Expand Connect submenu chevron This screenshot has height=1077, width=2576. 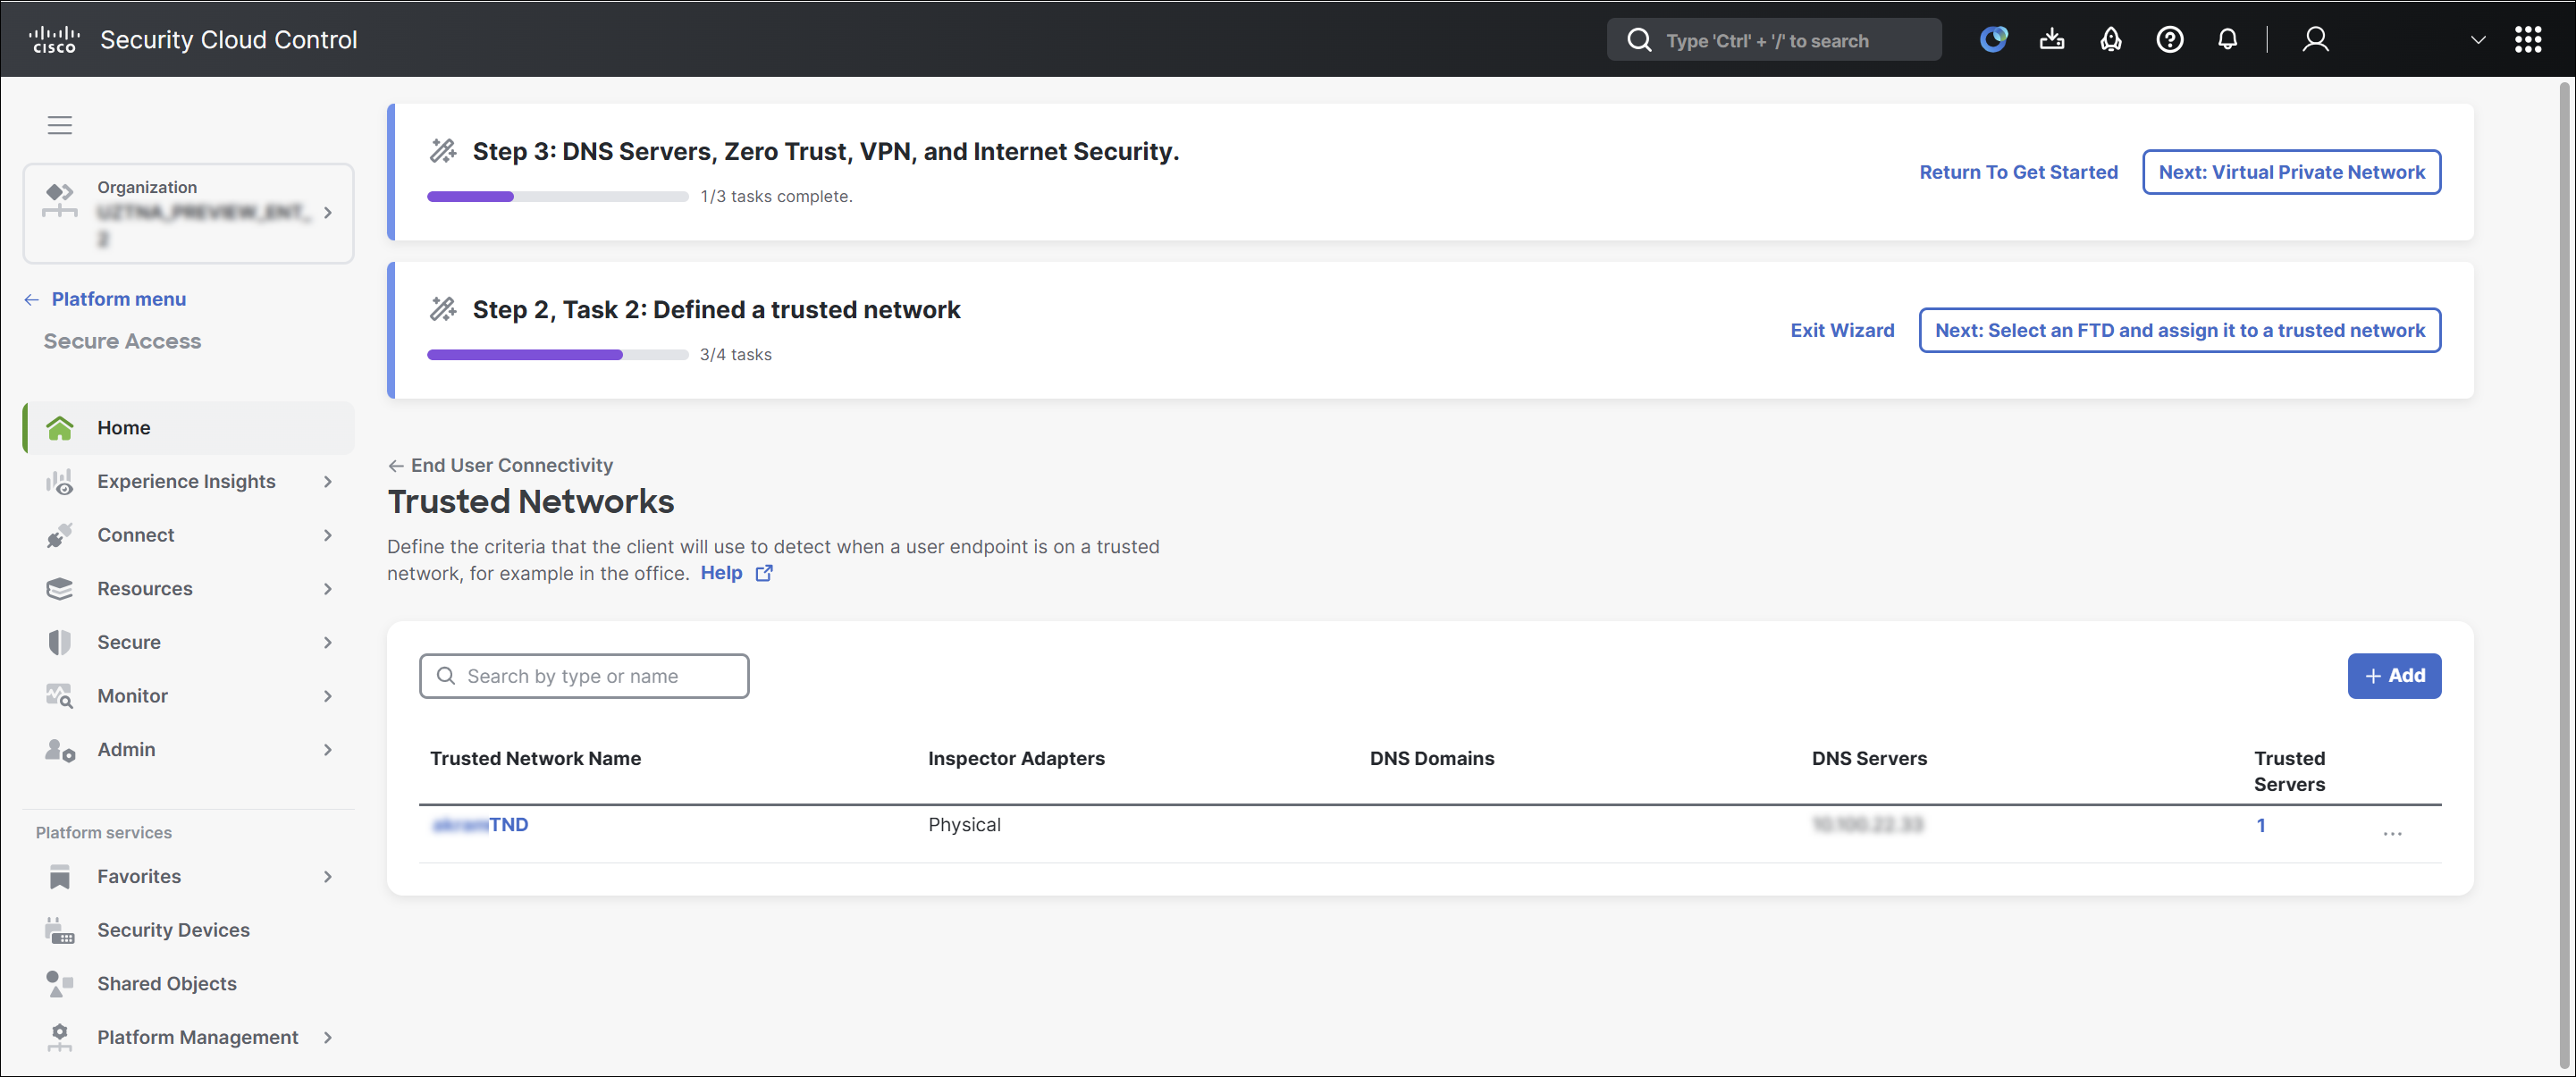coord(327,535)
